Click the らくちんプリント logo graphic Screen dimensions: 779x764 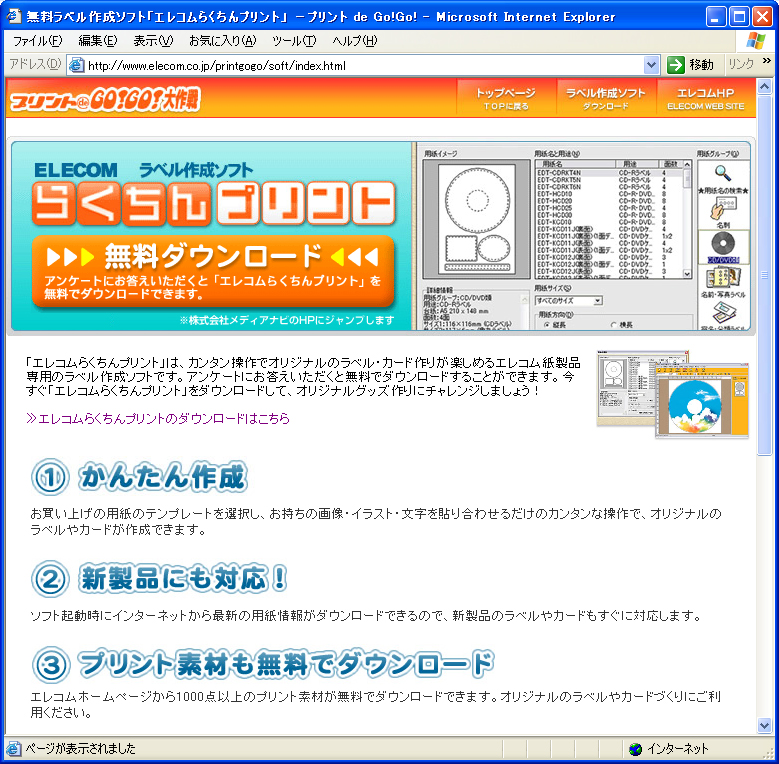tap(214, 204)
